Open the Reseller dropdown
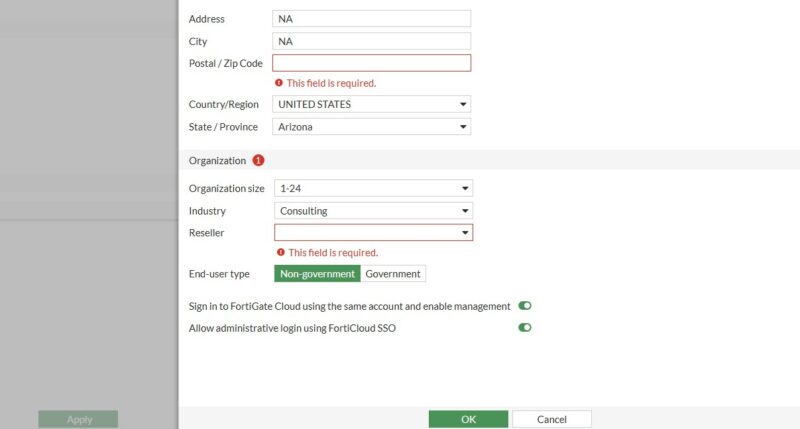The image size is (800, 429). [x=373, y=233]
